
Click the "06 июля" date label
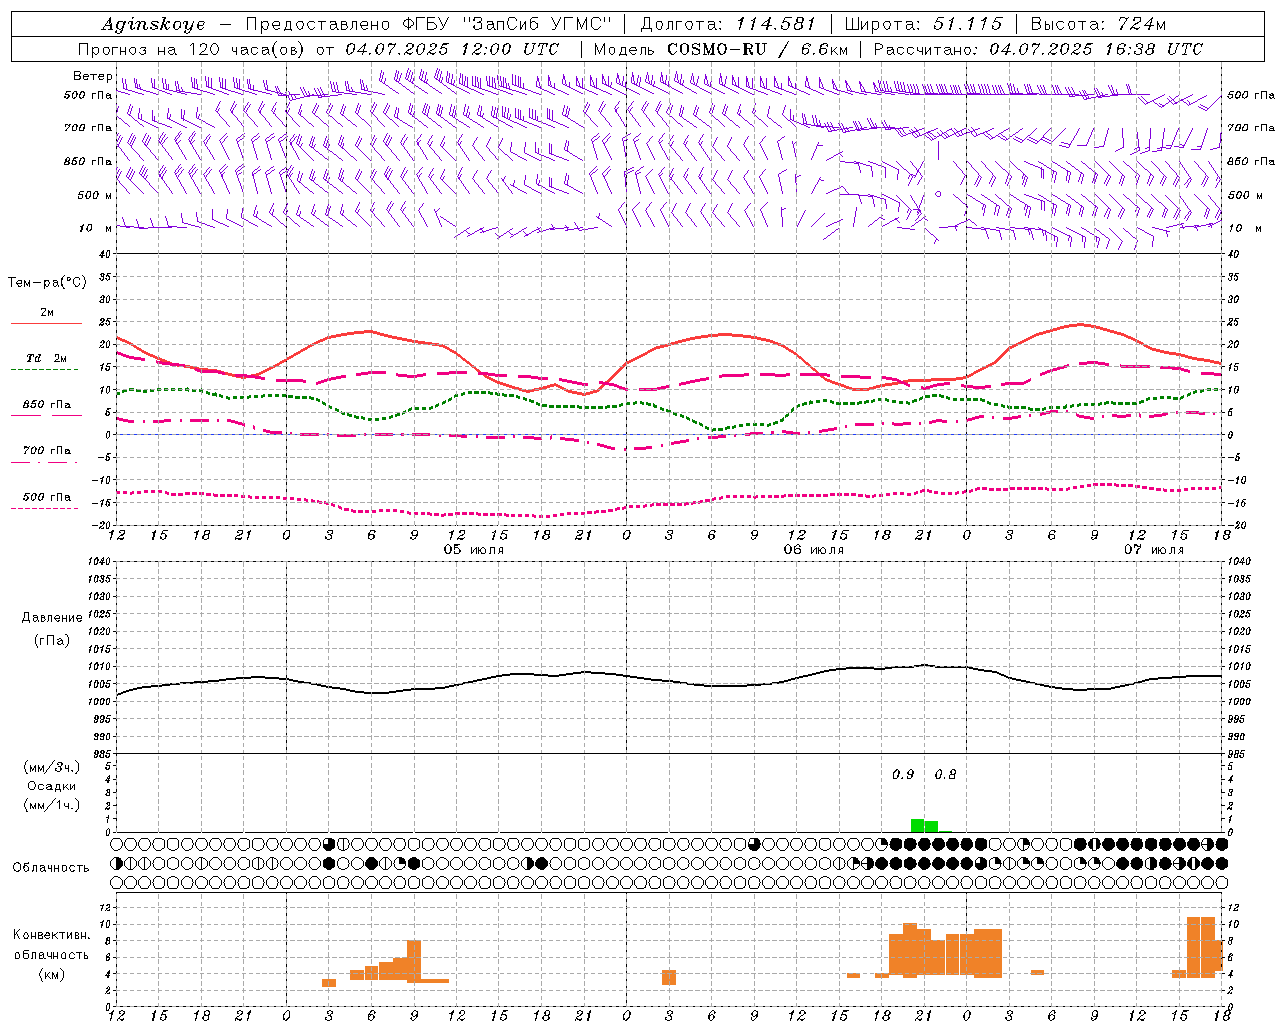(x=814, y=550)
